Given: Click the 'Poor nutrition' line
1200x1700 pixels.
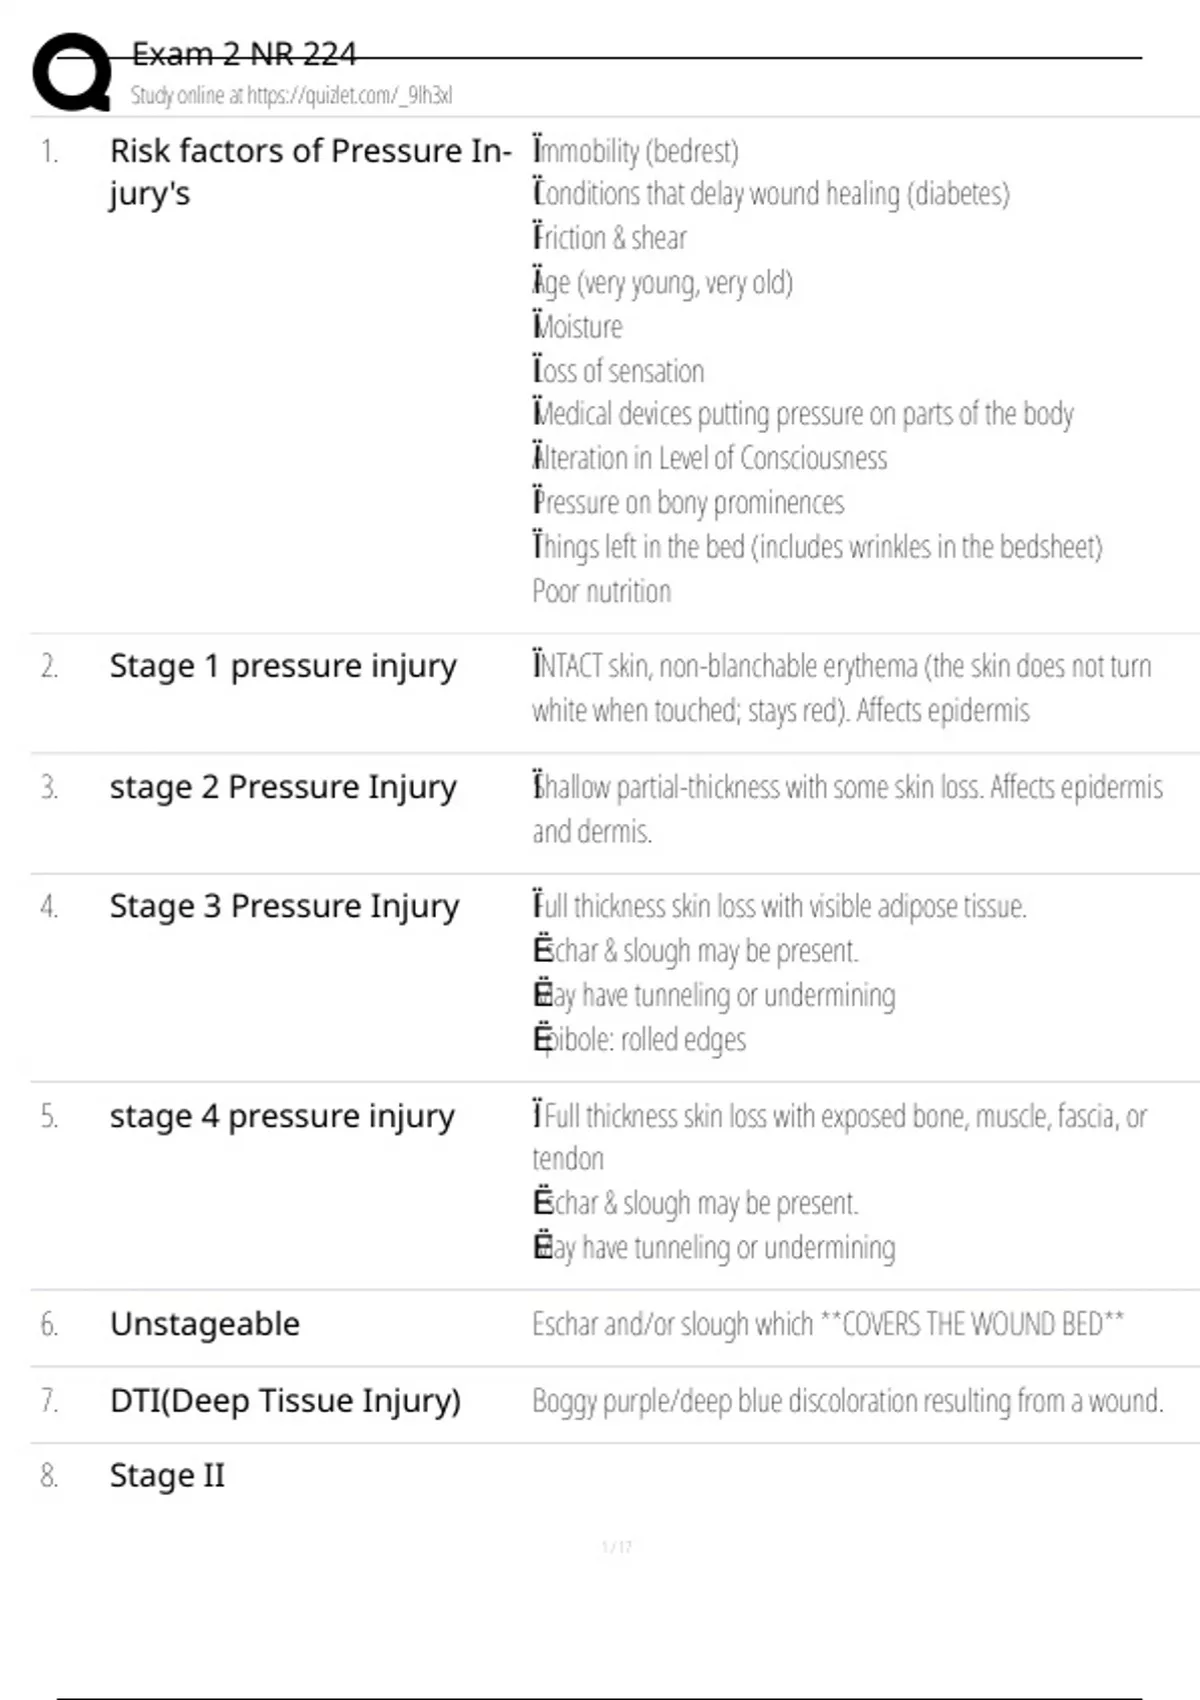Looking at the screenshot, I should tap(601, 591).
